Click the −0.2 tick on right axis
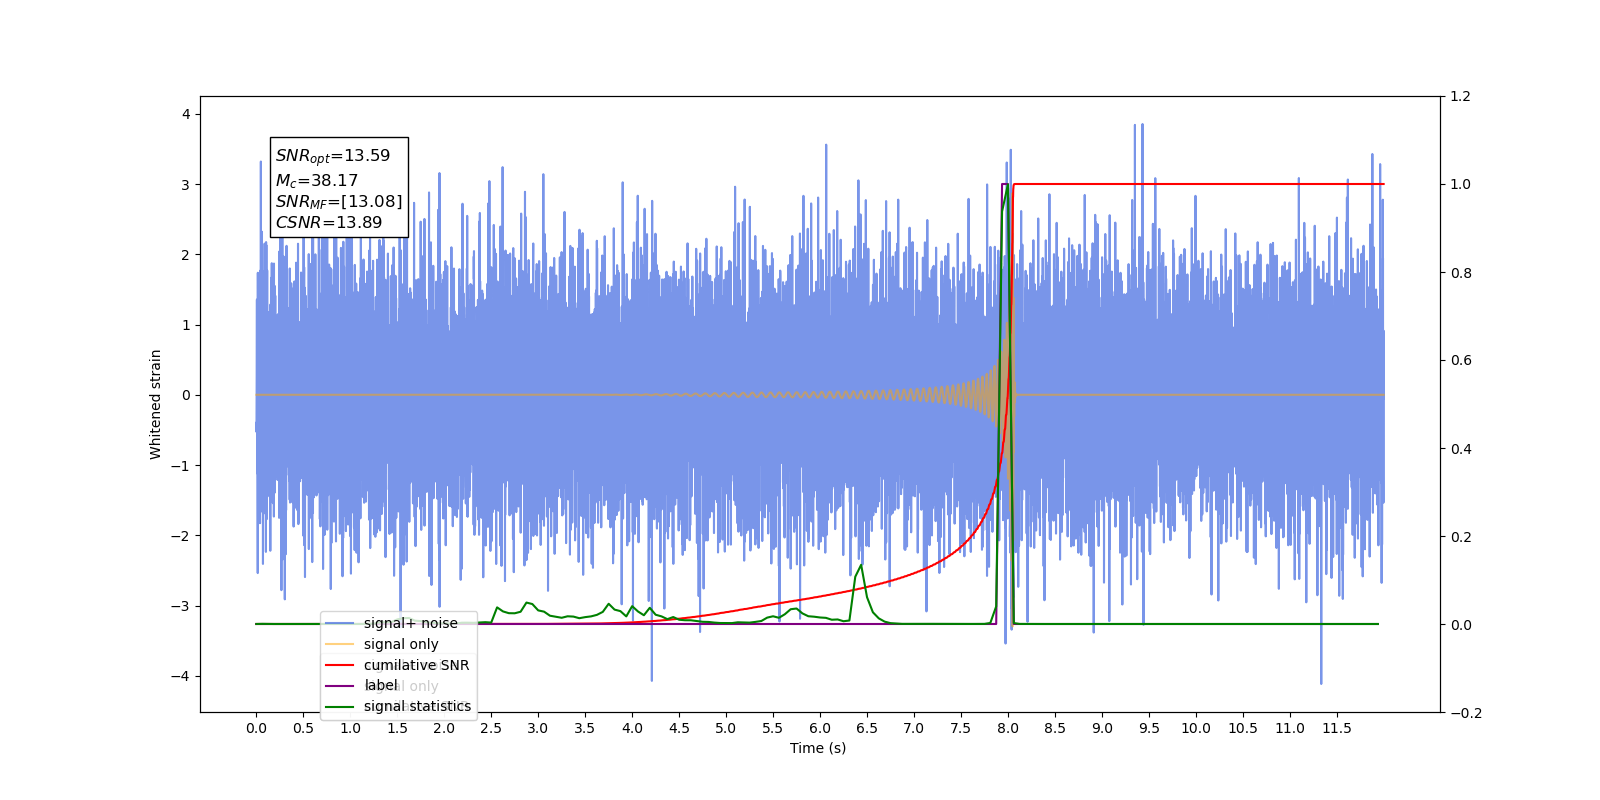The width and height of the screenshot is (1600, 800). [1465, 713]
